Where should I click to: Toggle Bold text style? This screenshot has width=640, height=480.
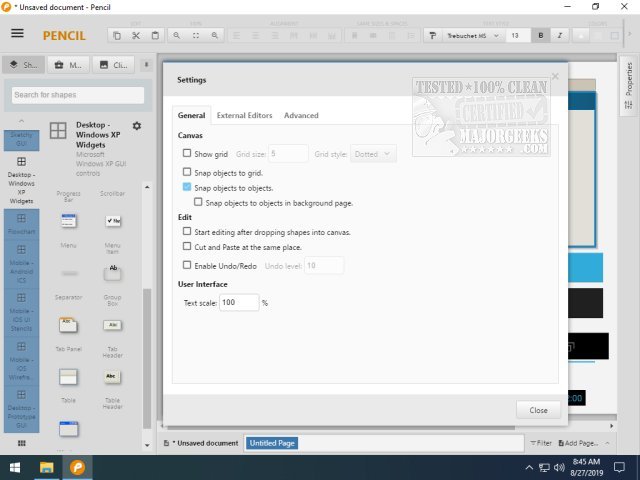541,36
